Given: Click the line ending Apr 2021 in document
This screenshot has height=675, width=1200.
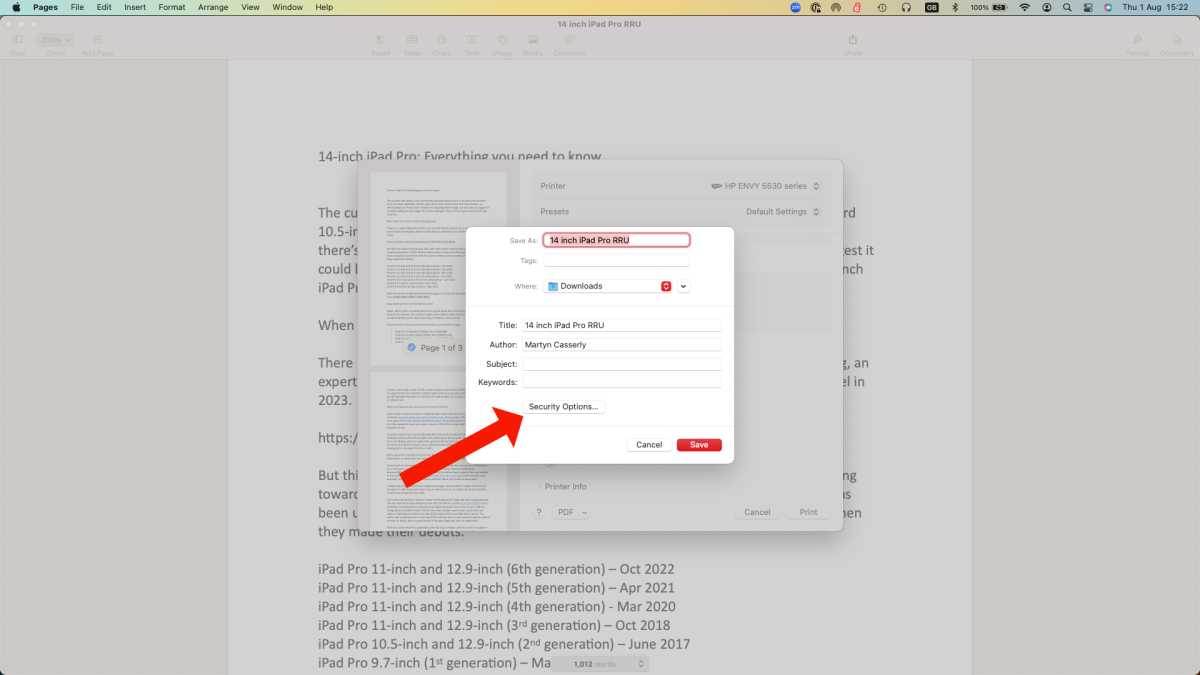Looking at the screenshot, I should (497, 588).
